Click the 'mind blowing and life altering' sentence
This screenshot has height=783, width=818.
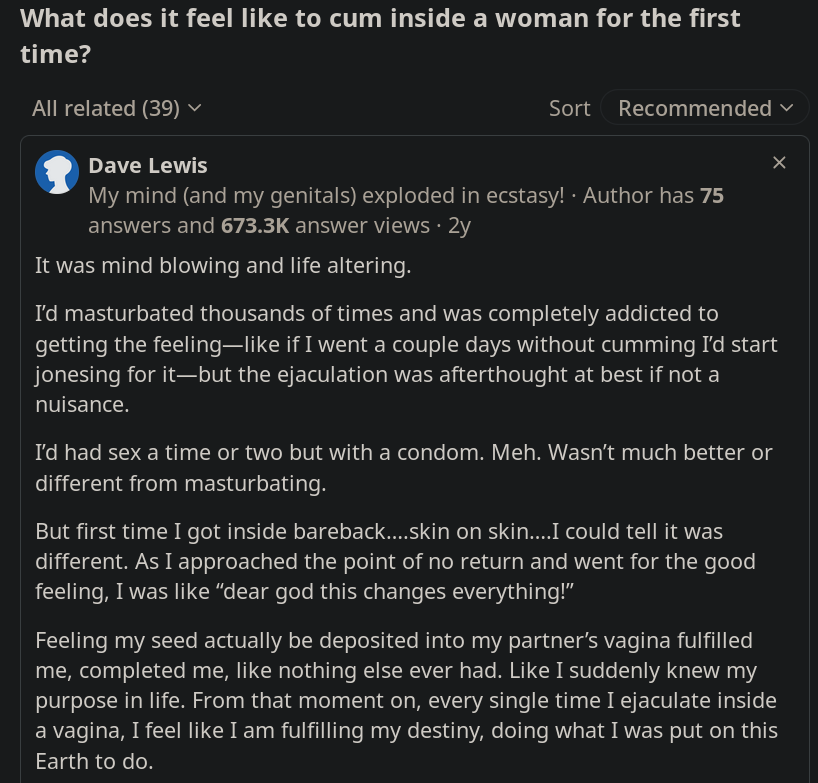pyautogui.click(x=222, y=266)
